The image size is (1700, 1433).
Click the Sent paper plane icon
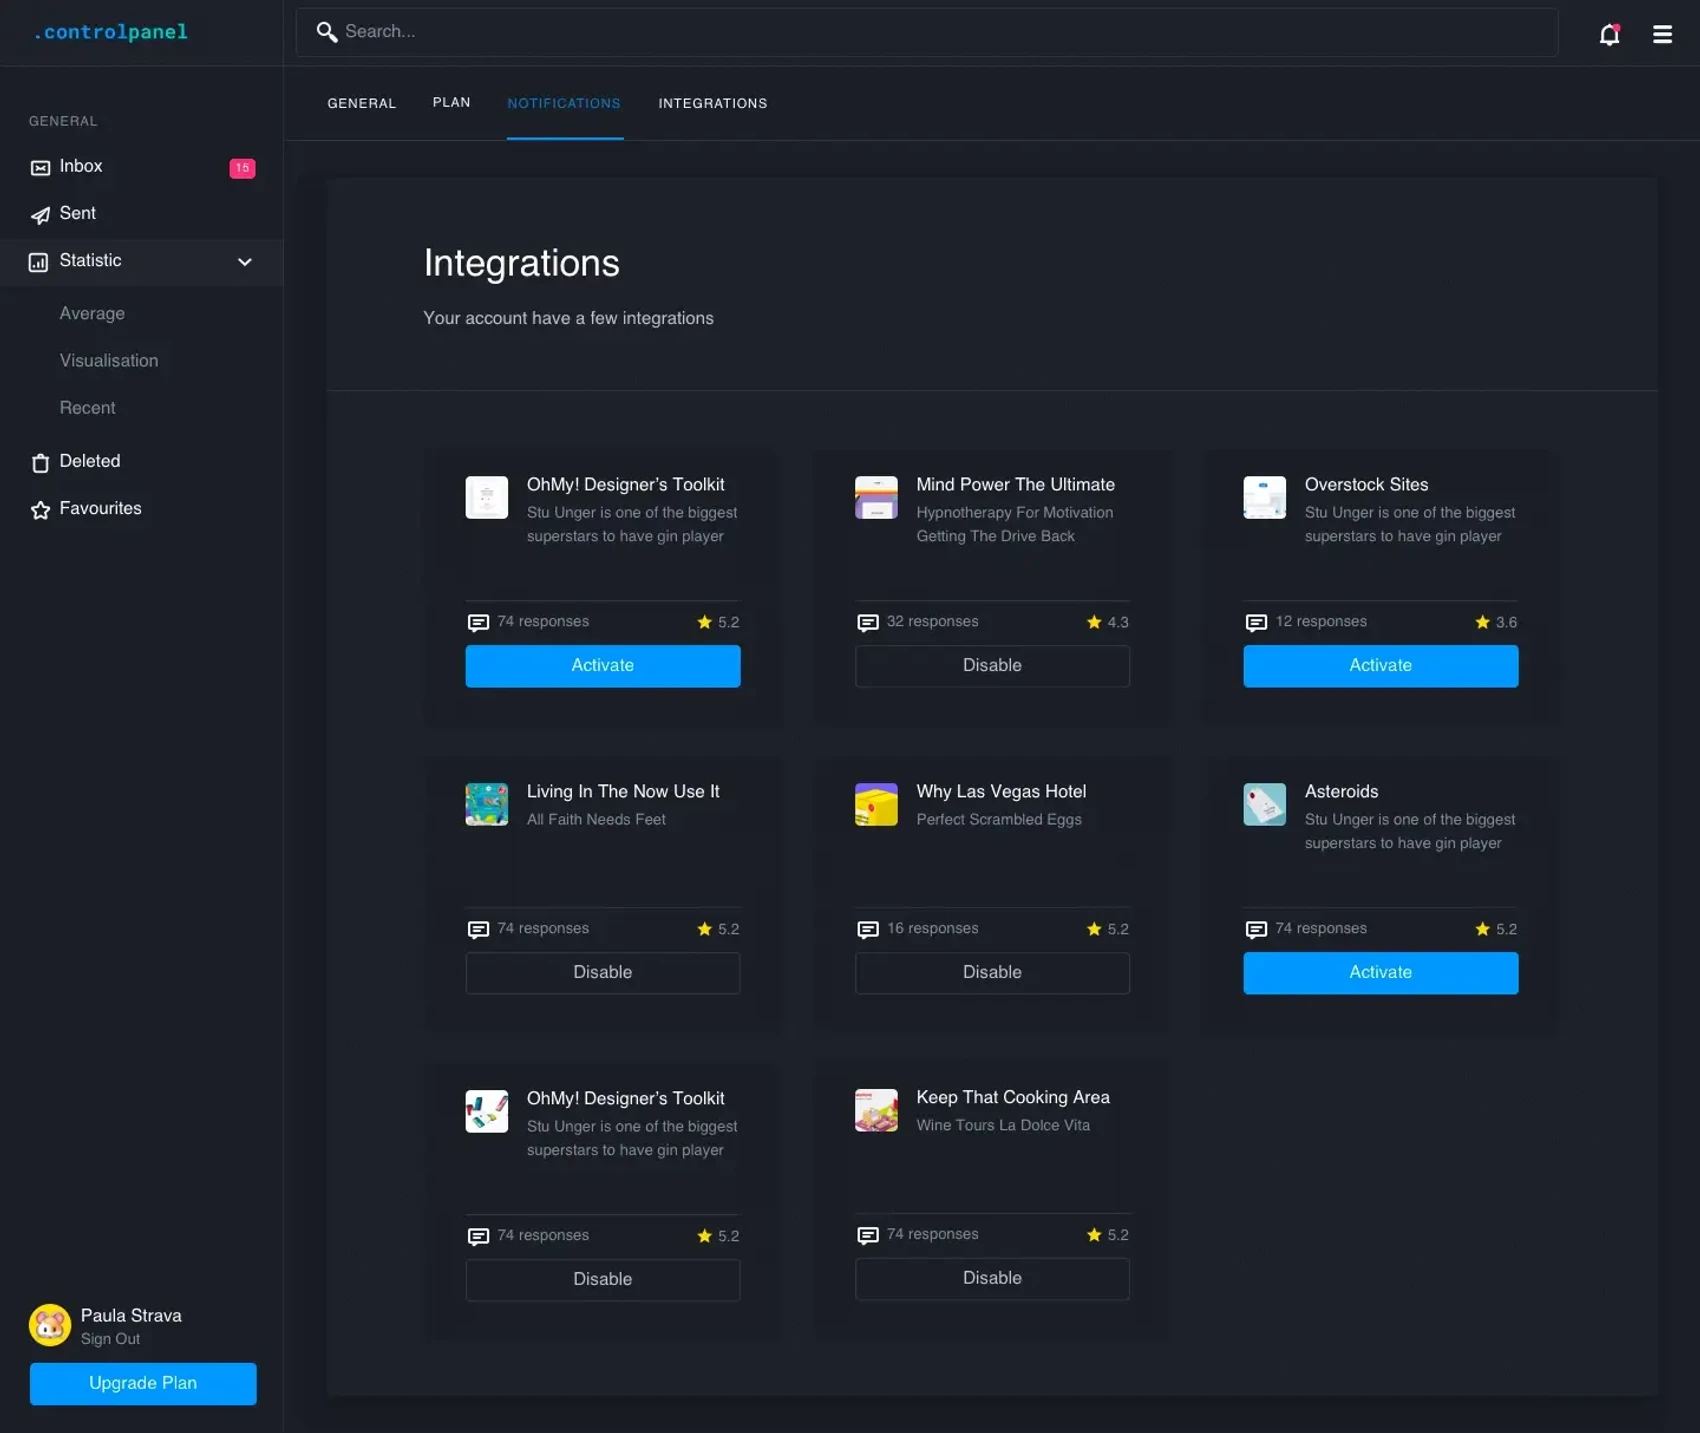tap(40, 214)
